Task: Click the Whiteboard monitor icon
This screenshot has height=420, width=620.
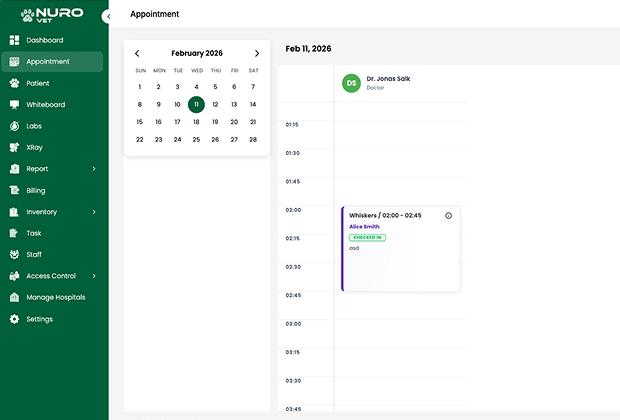Action: pyautogui.click(x=14, y=104)
